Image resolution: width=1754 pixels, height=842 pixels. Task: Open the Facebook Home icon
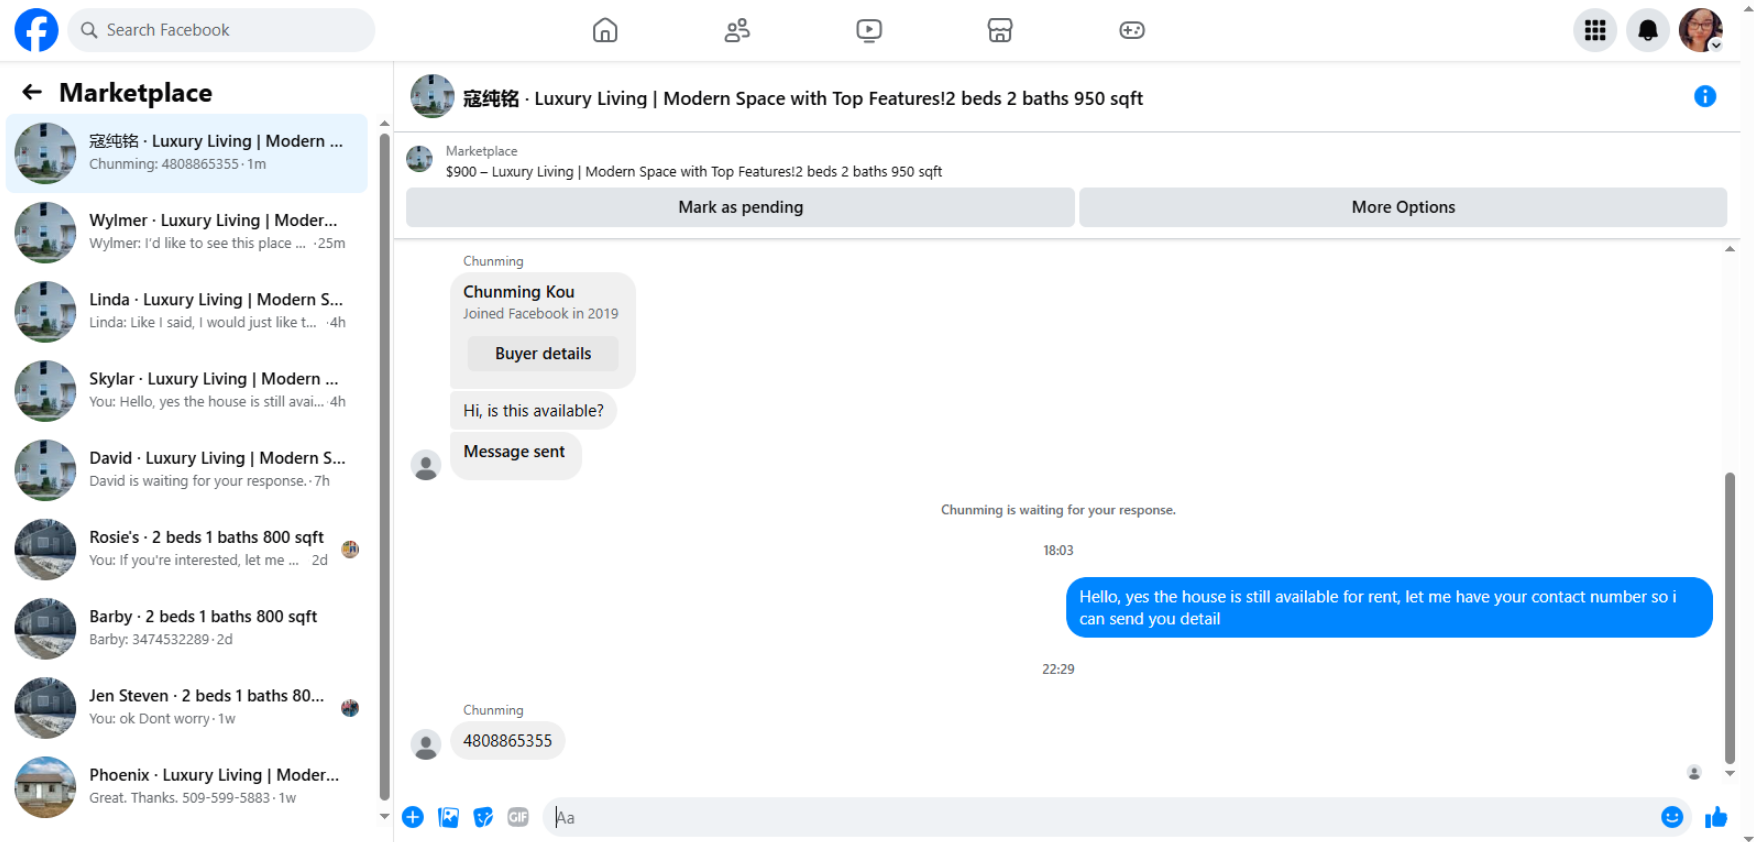[x=605, y=30]
